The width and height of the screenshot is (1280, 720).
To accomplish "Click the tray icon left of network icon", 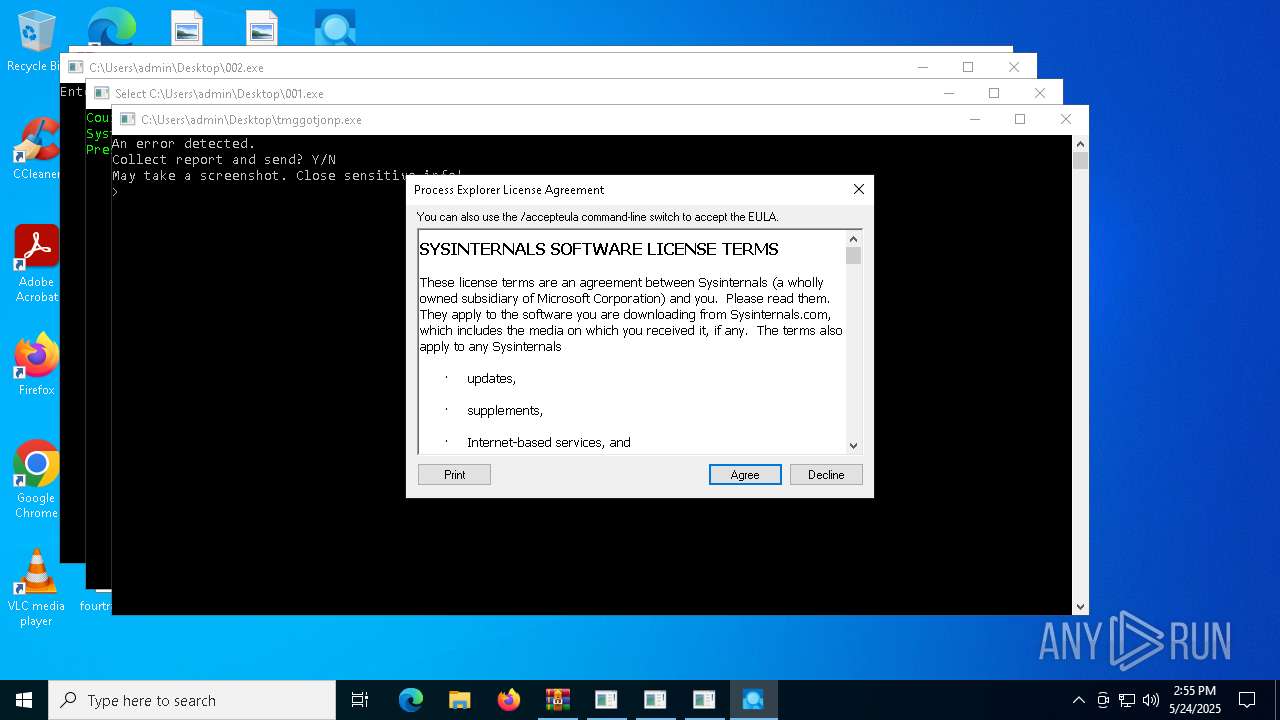I will click(x=1103, y=700).
